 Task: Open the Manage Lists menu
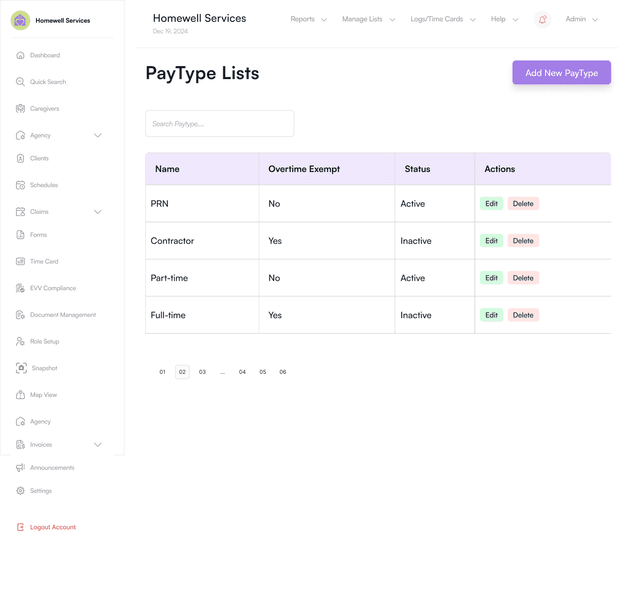point(368,19)
